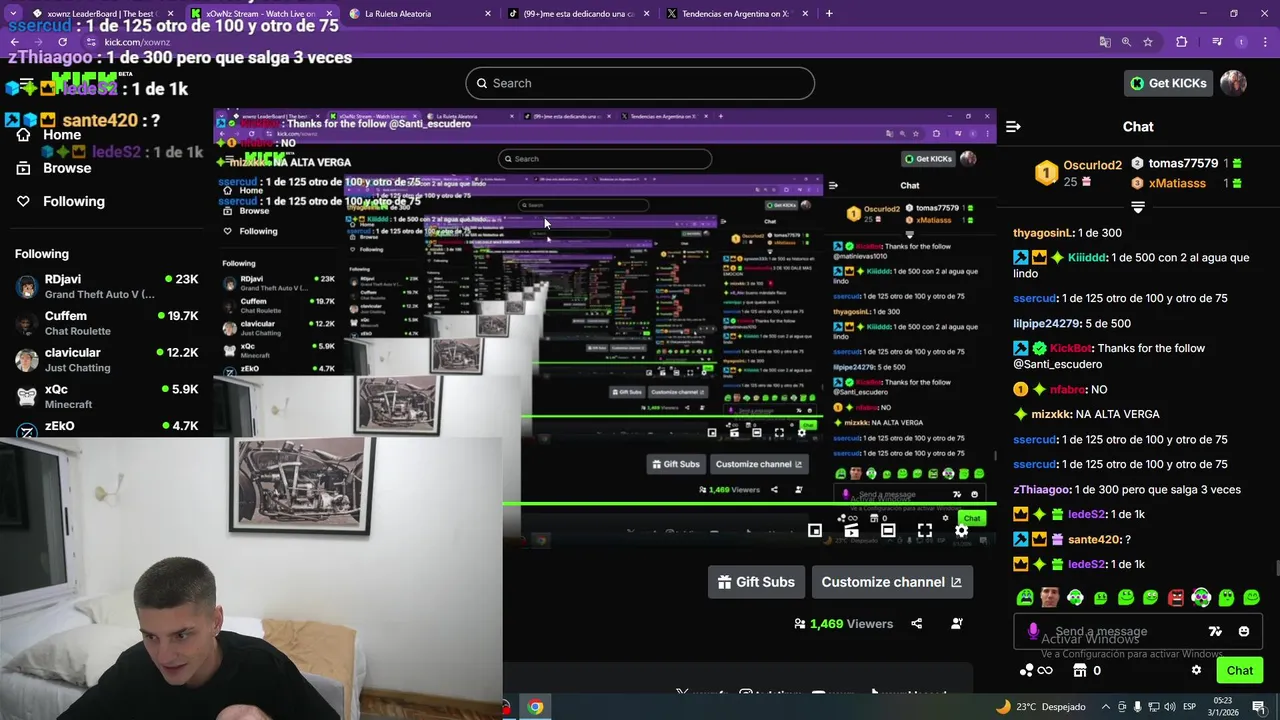Viewport: 1280px width, 720px height.
Task: Insert the red angry emote
Action: point(1176,598)
